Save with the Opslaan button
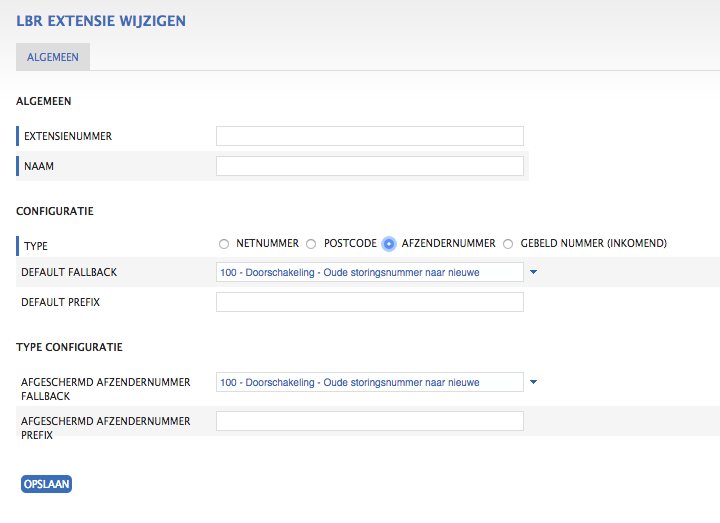The height and width of the screenshot is (523, 720). (x=46, y=484)
